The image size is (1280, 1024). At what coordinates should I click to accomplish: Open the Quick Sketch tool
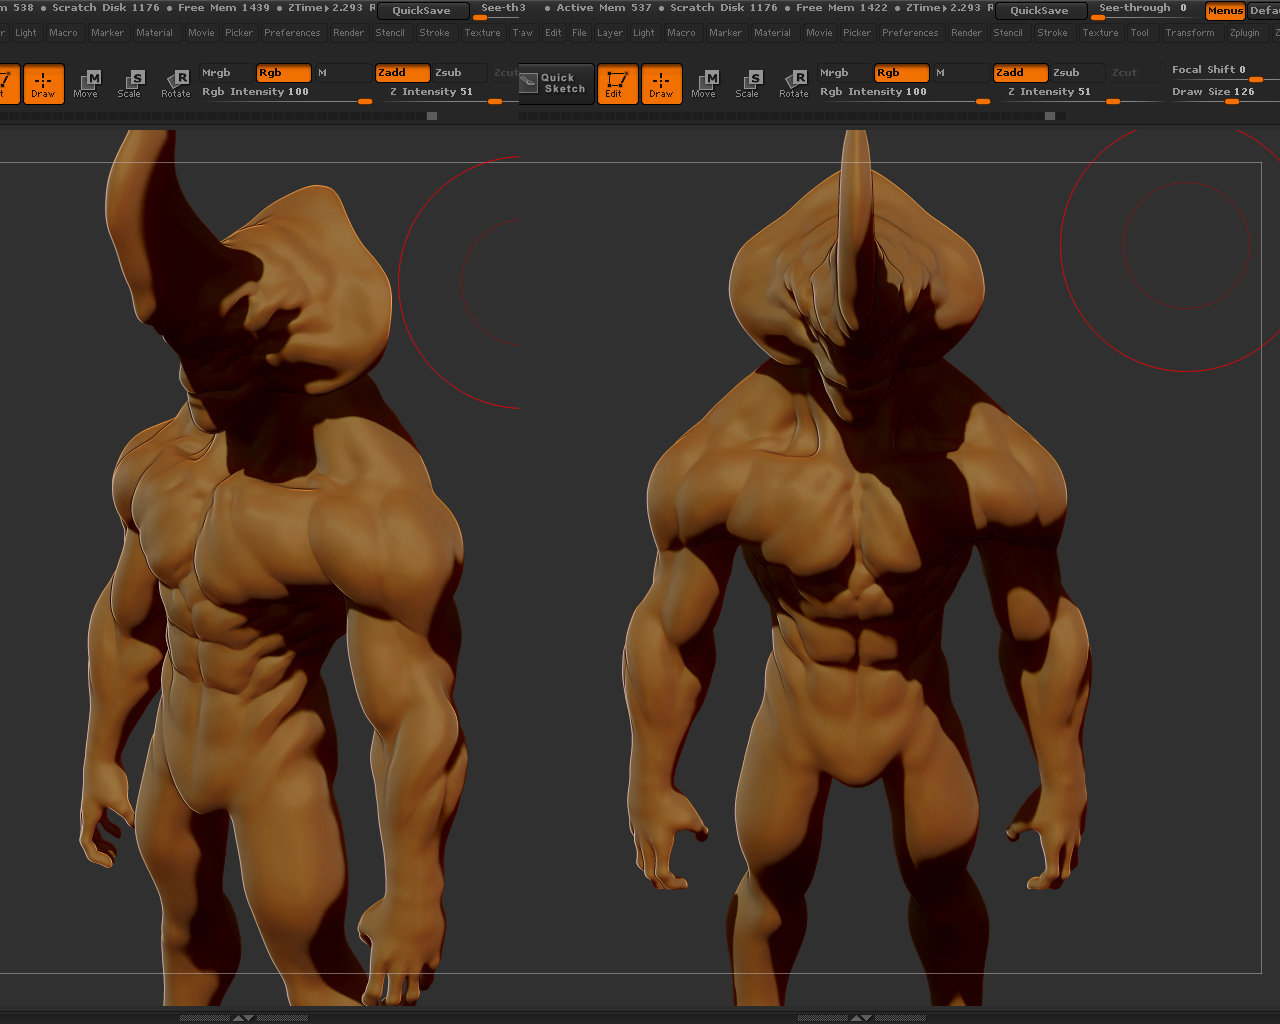coord(556,84)
